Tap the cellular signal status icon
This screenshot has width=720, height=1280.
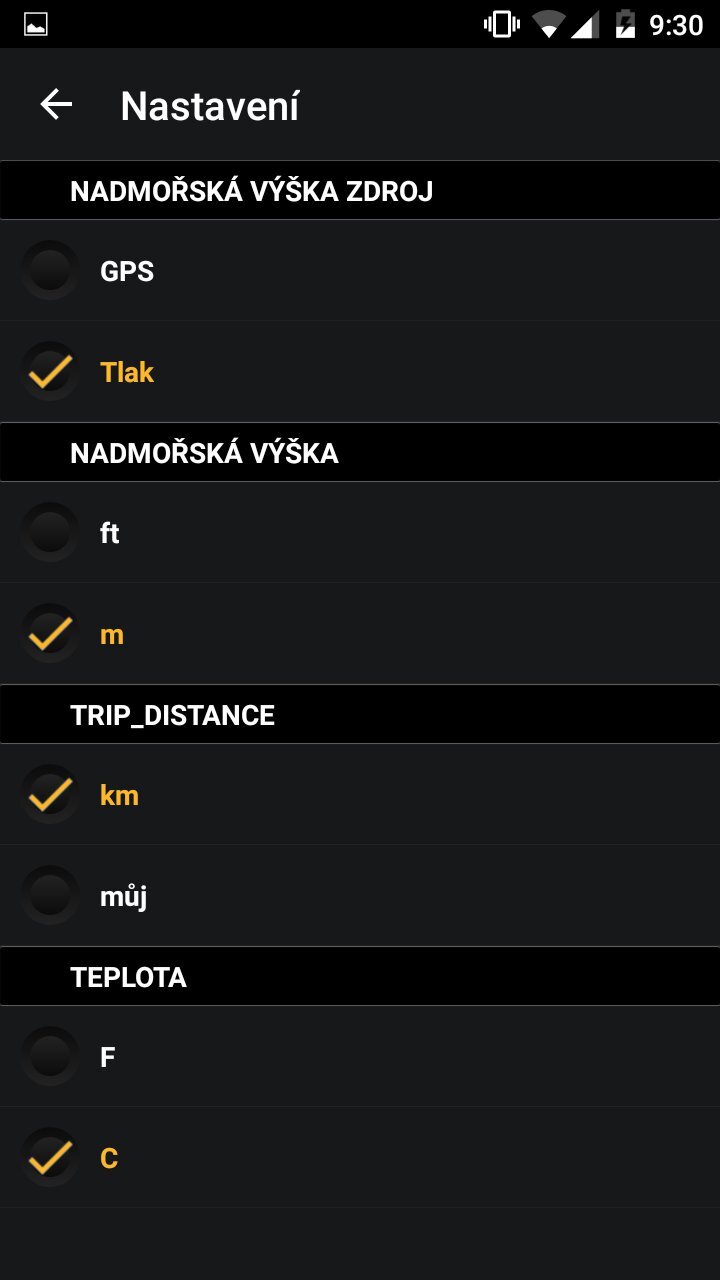click(x=585, y=25)
